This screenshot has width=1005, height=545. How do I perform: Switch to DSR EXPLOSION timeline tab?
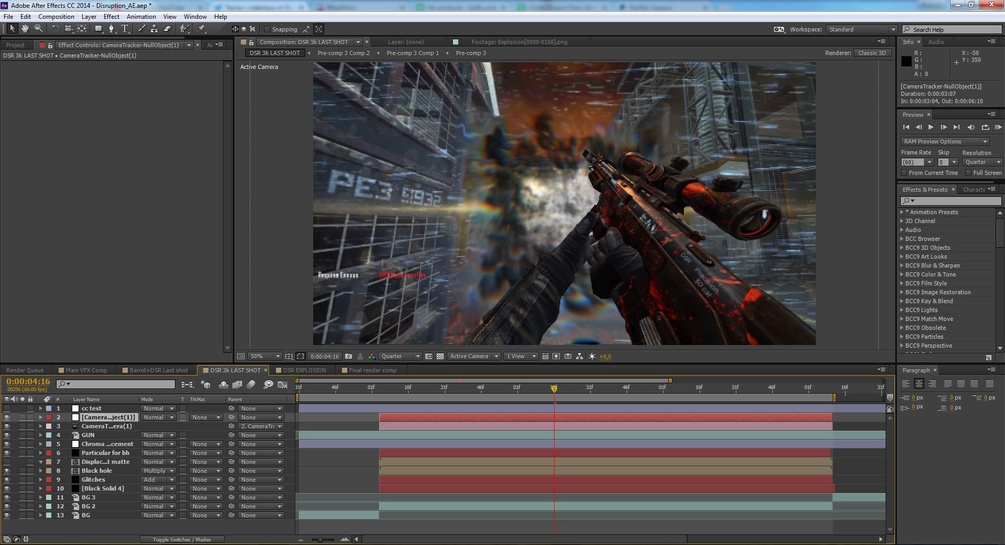coord(304,370)
